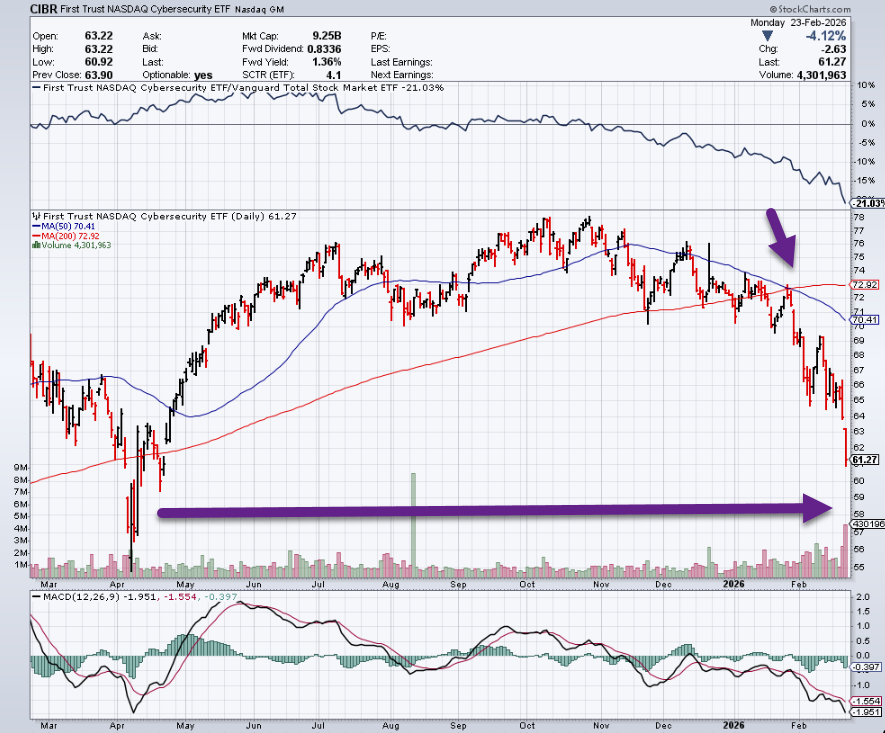Click the red 72.92 price tag

[x=864, y=285]
